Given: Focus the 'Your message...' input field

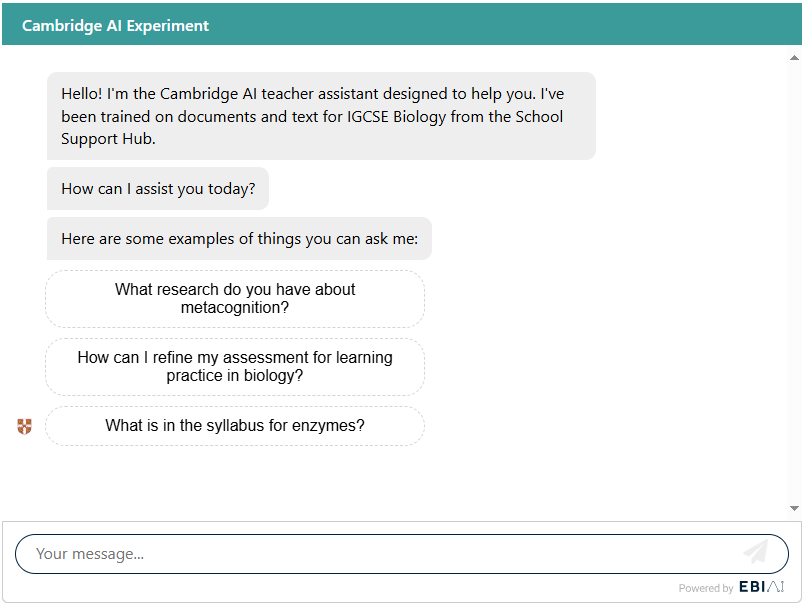Looking at the screenshot, I should [380, 554].
